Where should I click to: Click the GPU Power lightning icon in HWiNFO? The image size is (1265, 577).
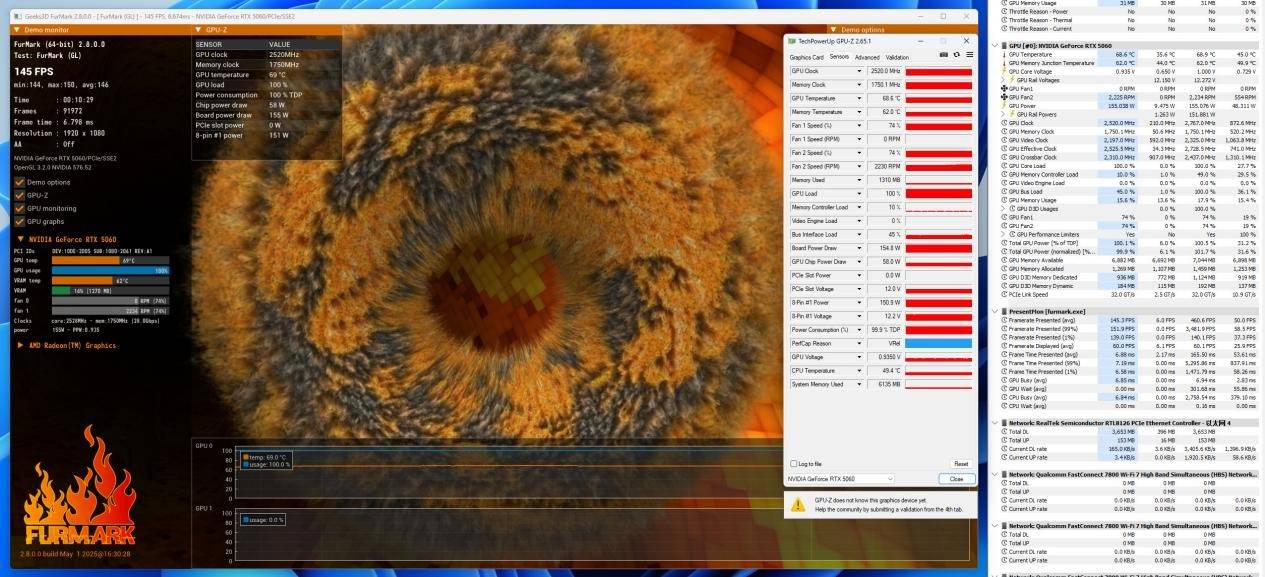(x=1004, y=106)
